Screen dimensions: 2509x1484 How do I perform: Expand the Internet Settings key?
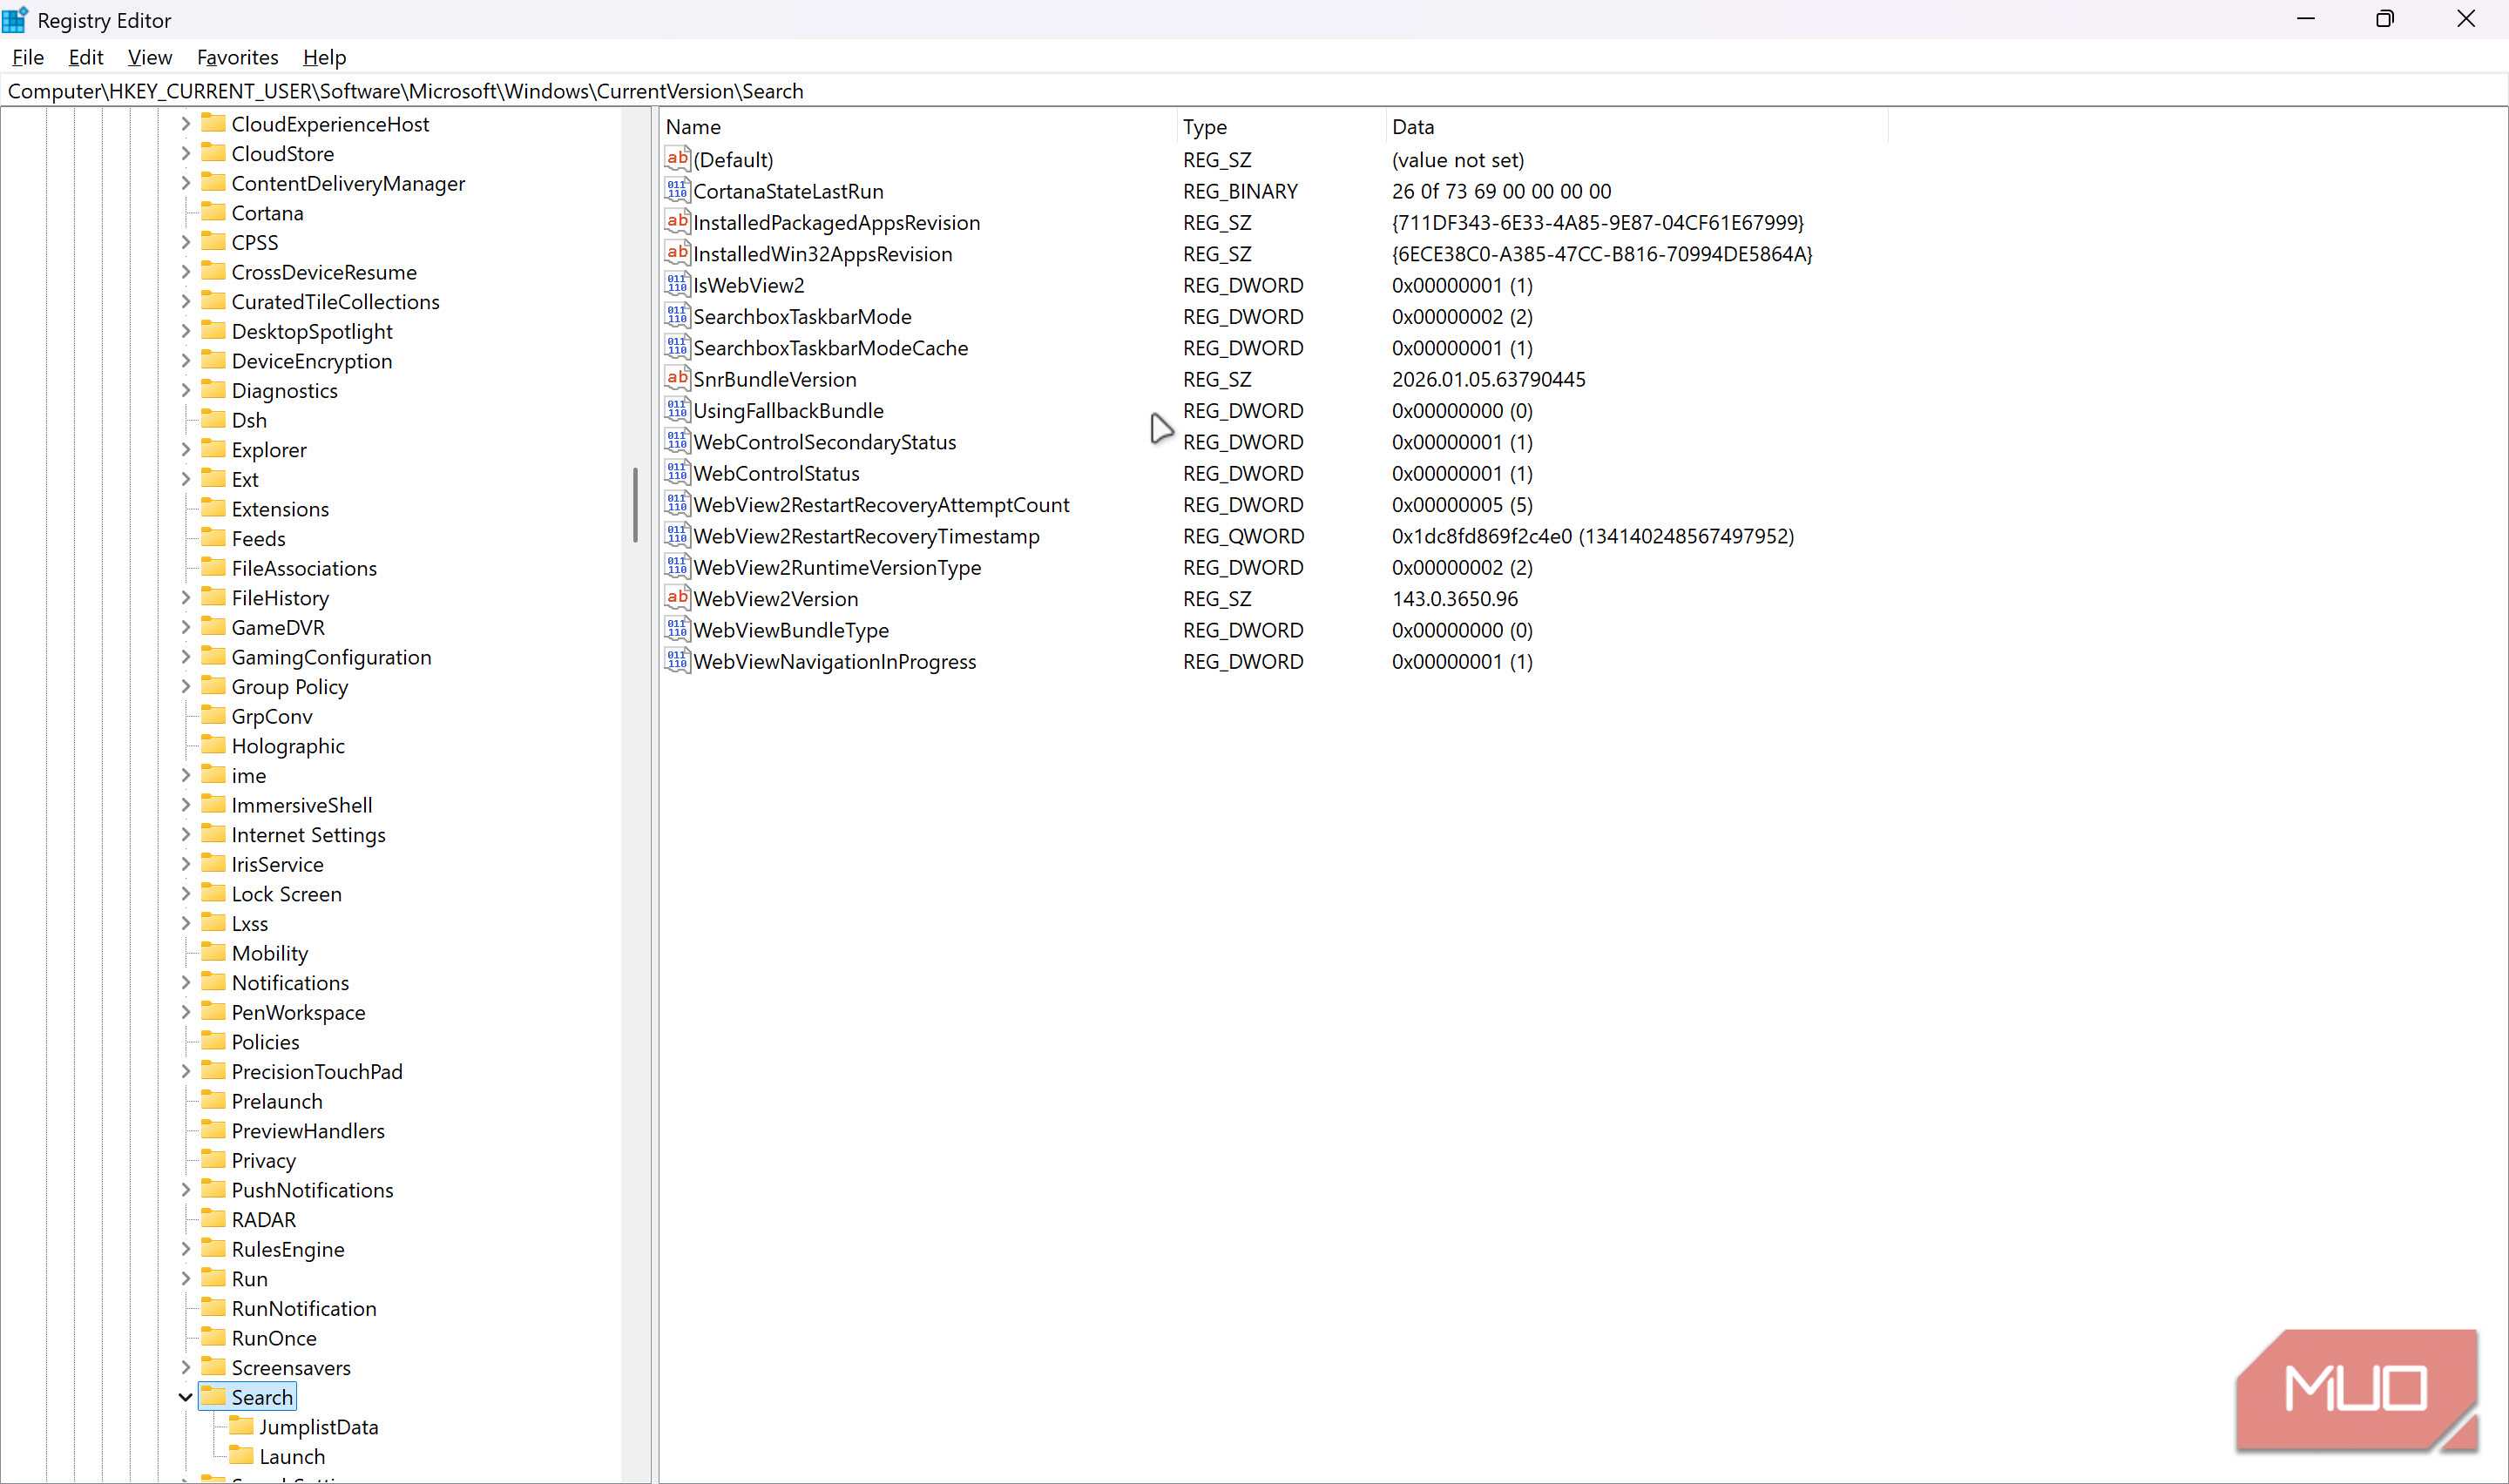185,834
